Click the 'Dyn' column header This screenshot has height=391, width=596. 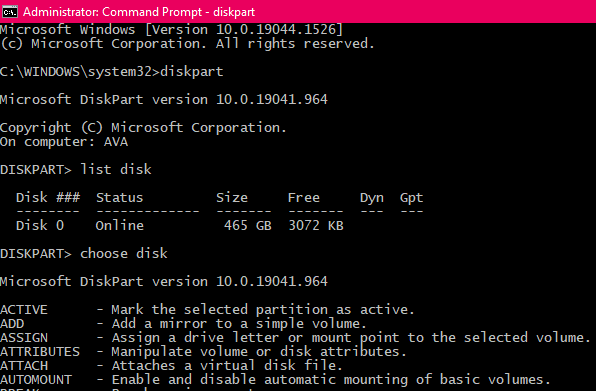pos(372,198)
